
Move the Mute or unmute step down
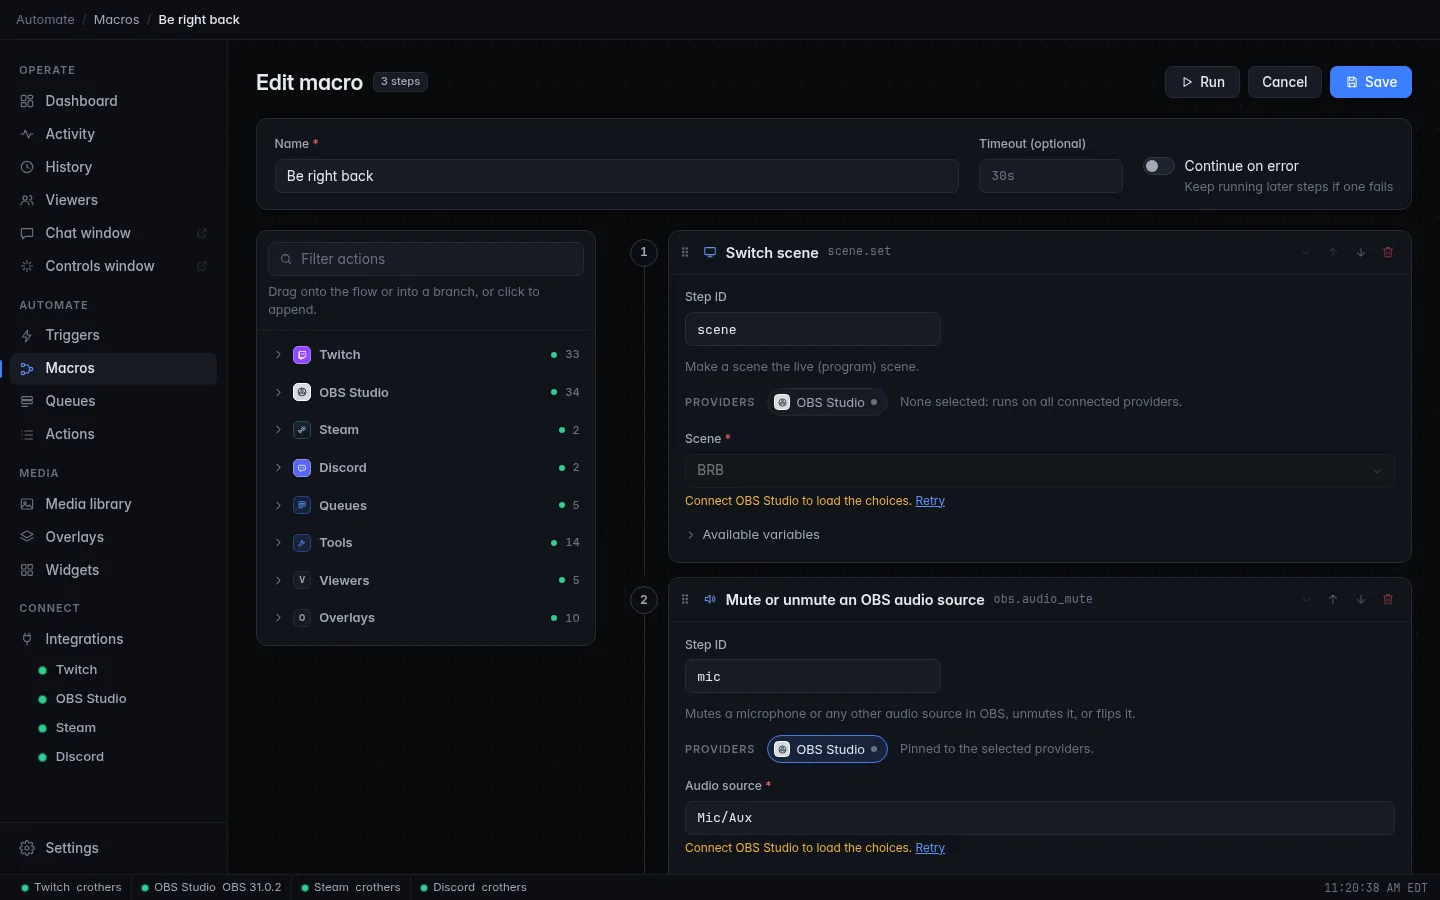pyautogui.click(x=1361, y=599)
